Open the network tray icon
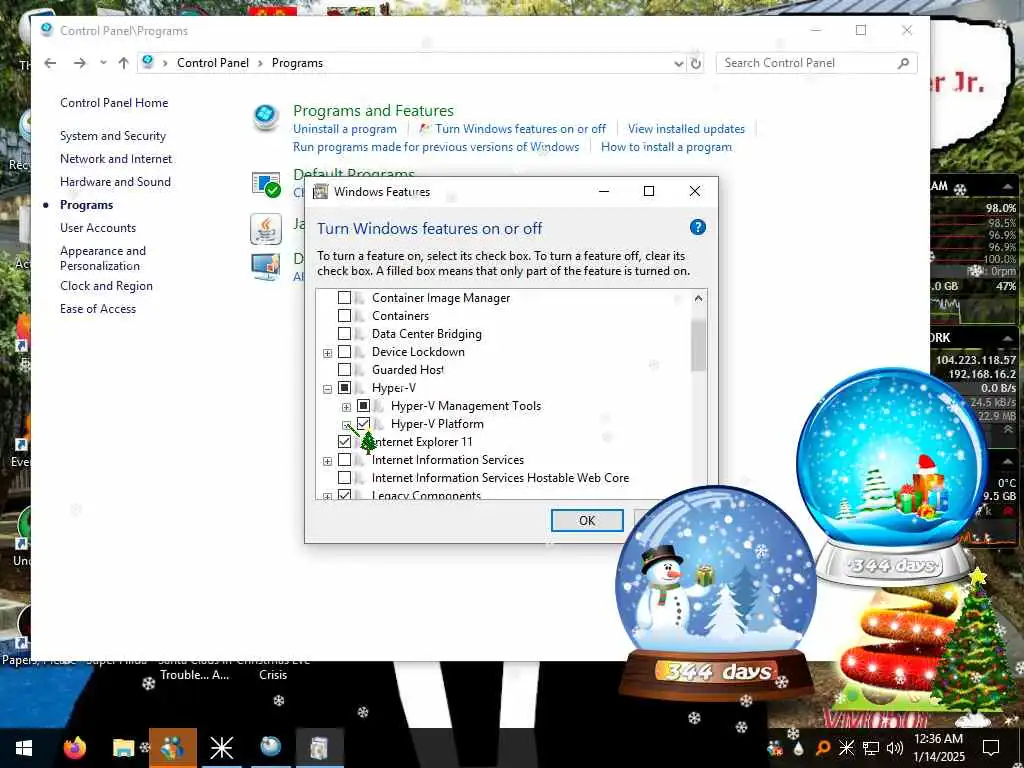 click(871, 748)
